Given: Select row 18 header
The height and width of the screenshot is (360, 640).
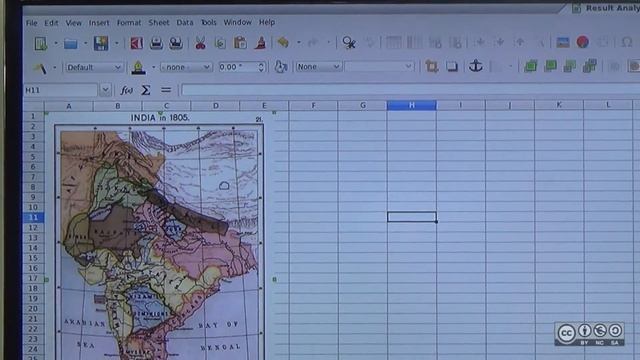Looking at the screenshot, I should [33, 289].
